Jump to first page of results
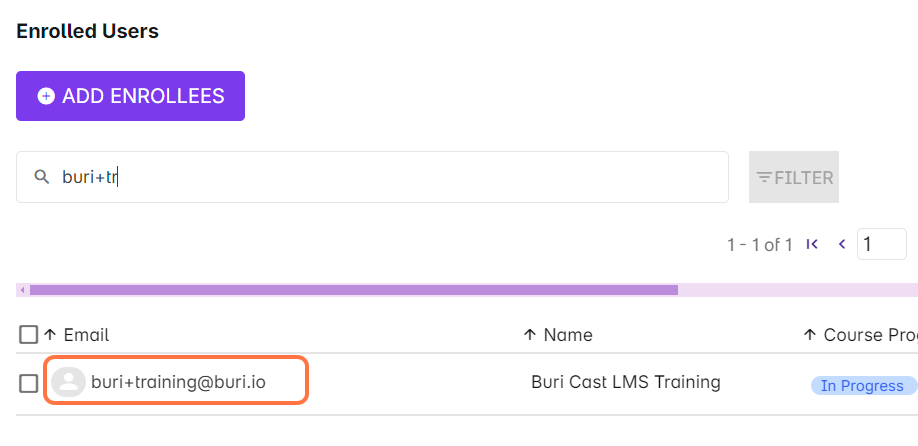The image size is (918, 446). point(812,244)
